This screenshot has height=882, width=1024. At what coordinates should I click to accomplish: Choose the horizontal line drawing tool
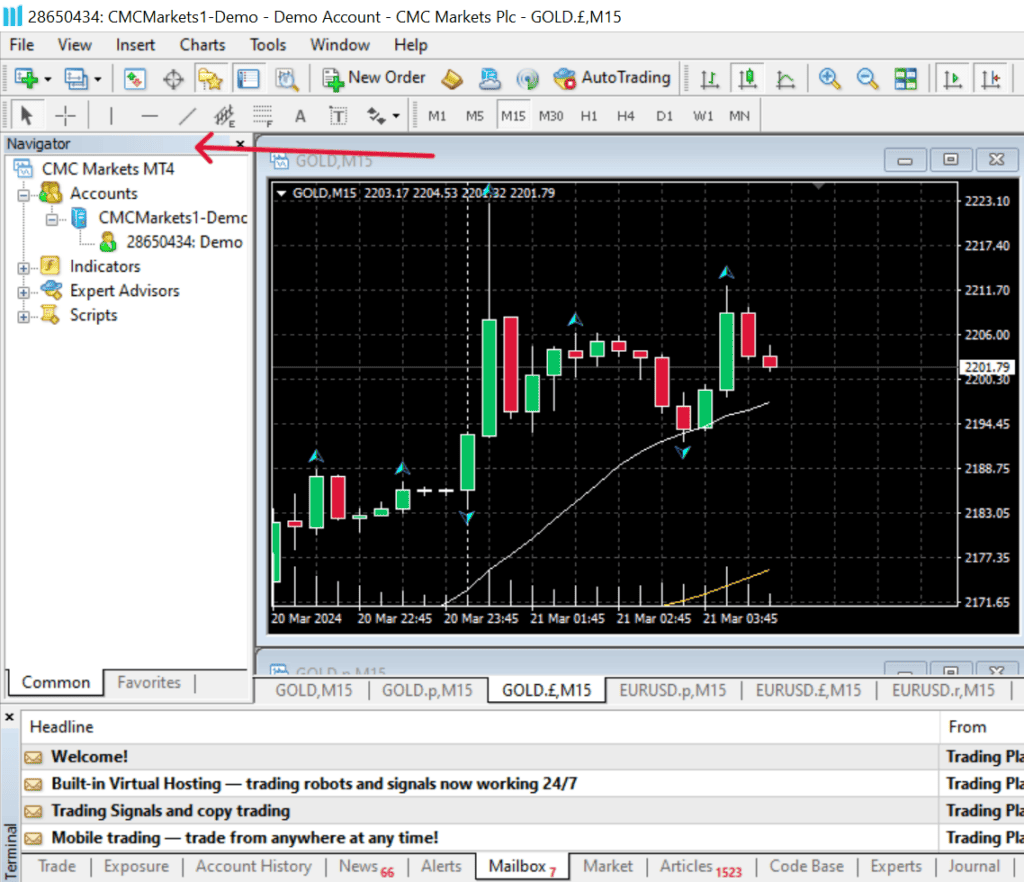150,116
